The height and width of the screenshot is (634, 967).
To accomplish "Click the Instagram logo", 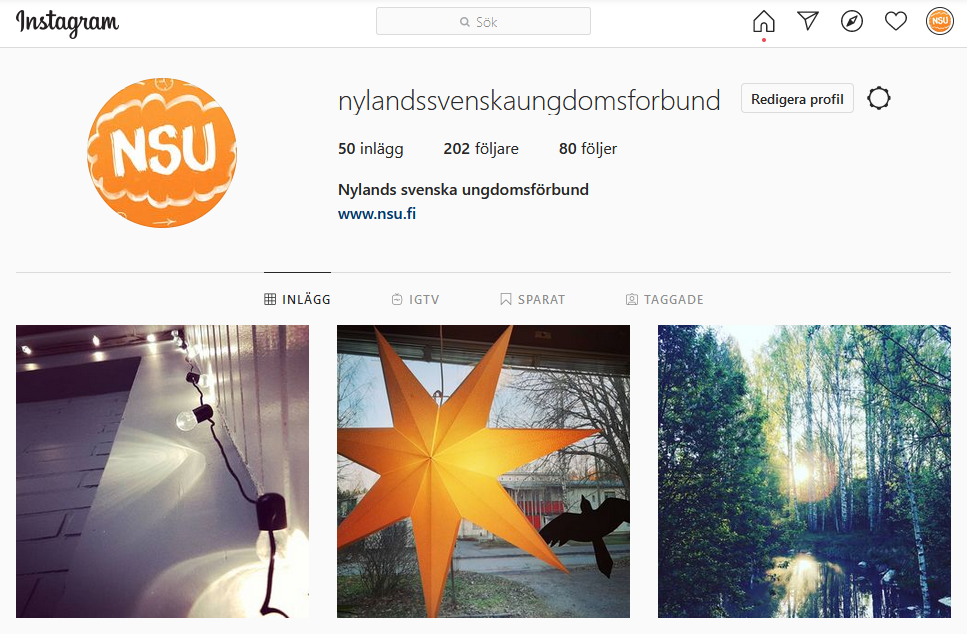I will [67, 23].
